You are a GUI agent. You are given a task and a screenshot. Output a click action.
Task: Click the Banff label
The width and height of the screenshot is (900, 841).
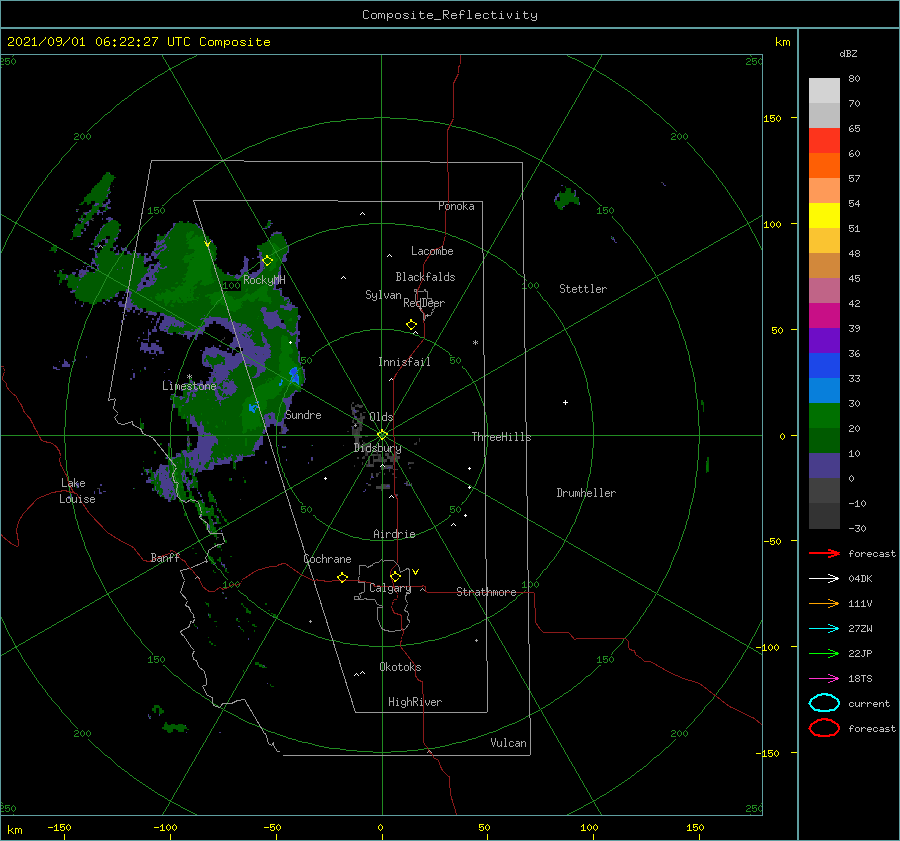pos(165,557)
